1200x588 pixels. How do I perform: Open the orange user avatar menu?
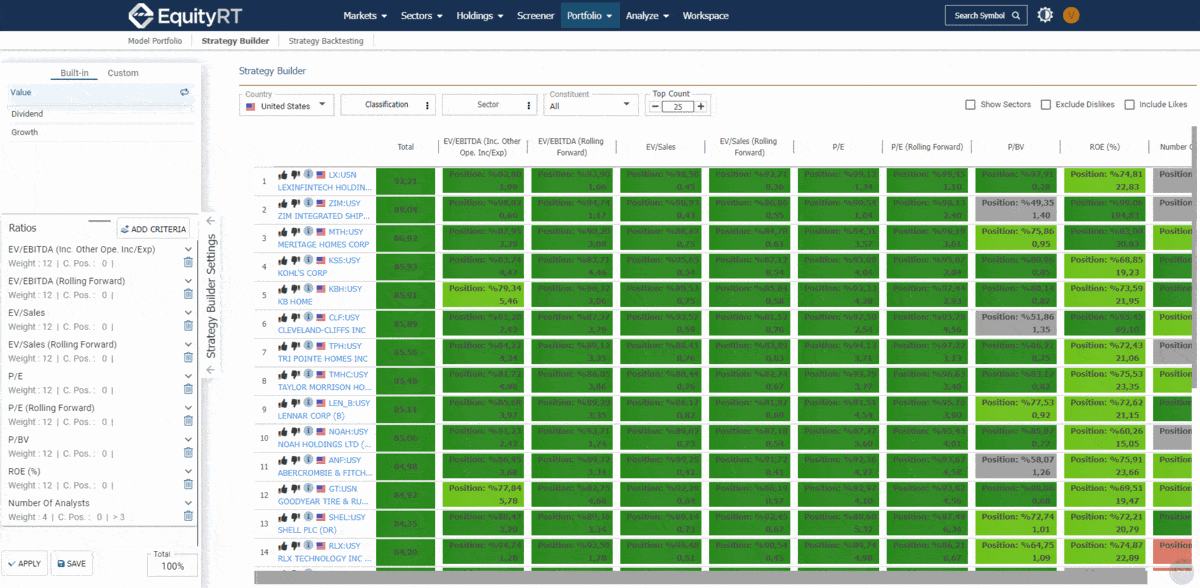click(x=1072, y=15)
